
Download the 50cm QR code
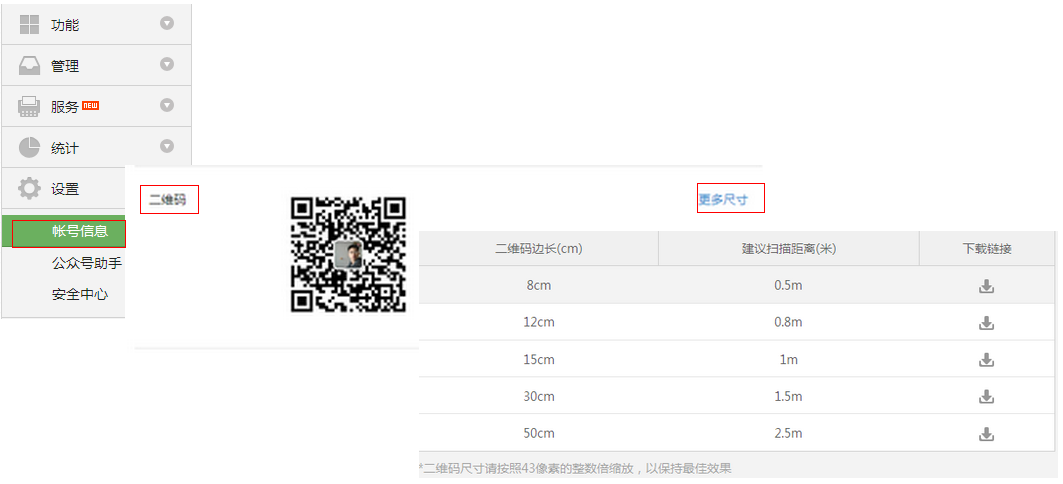pyautogui.click(x=986, y=434)
